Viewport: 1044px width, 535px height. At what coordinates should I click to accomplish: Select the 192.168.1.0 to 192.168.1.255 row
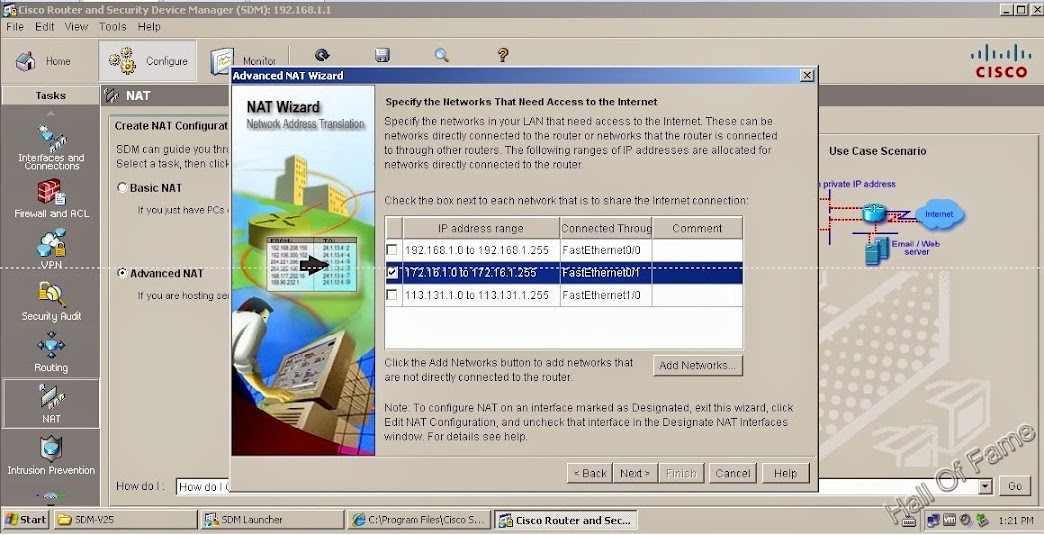pos(564,250)
